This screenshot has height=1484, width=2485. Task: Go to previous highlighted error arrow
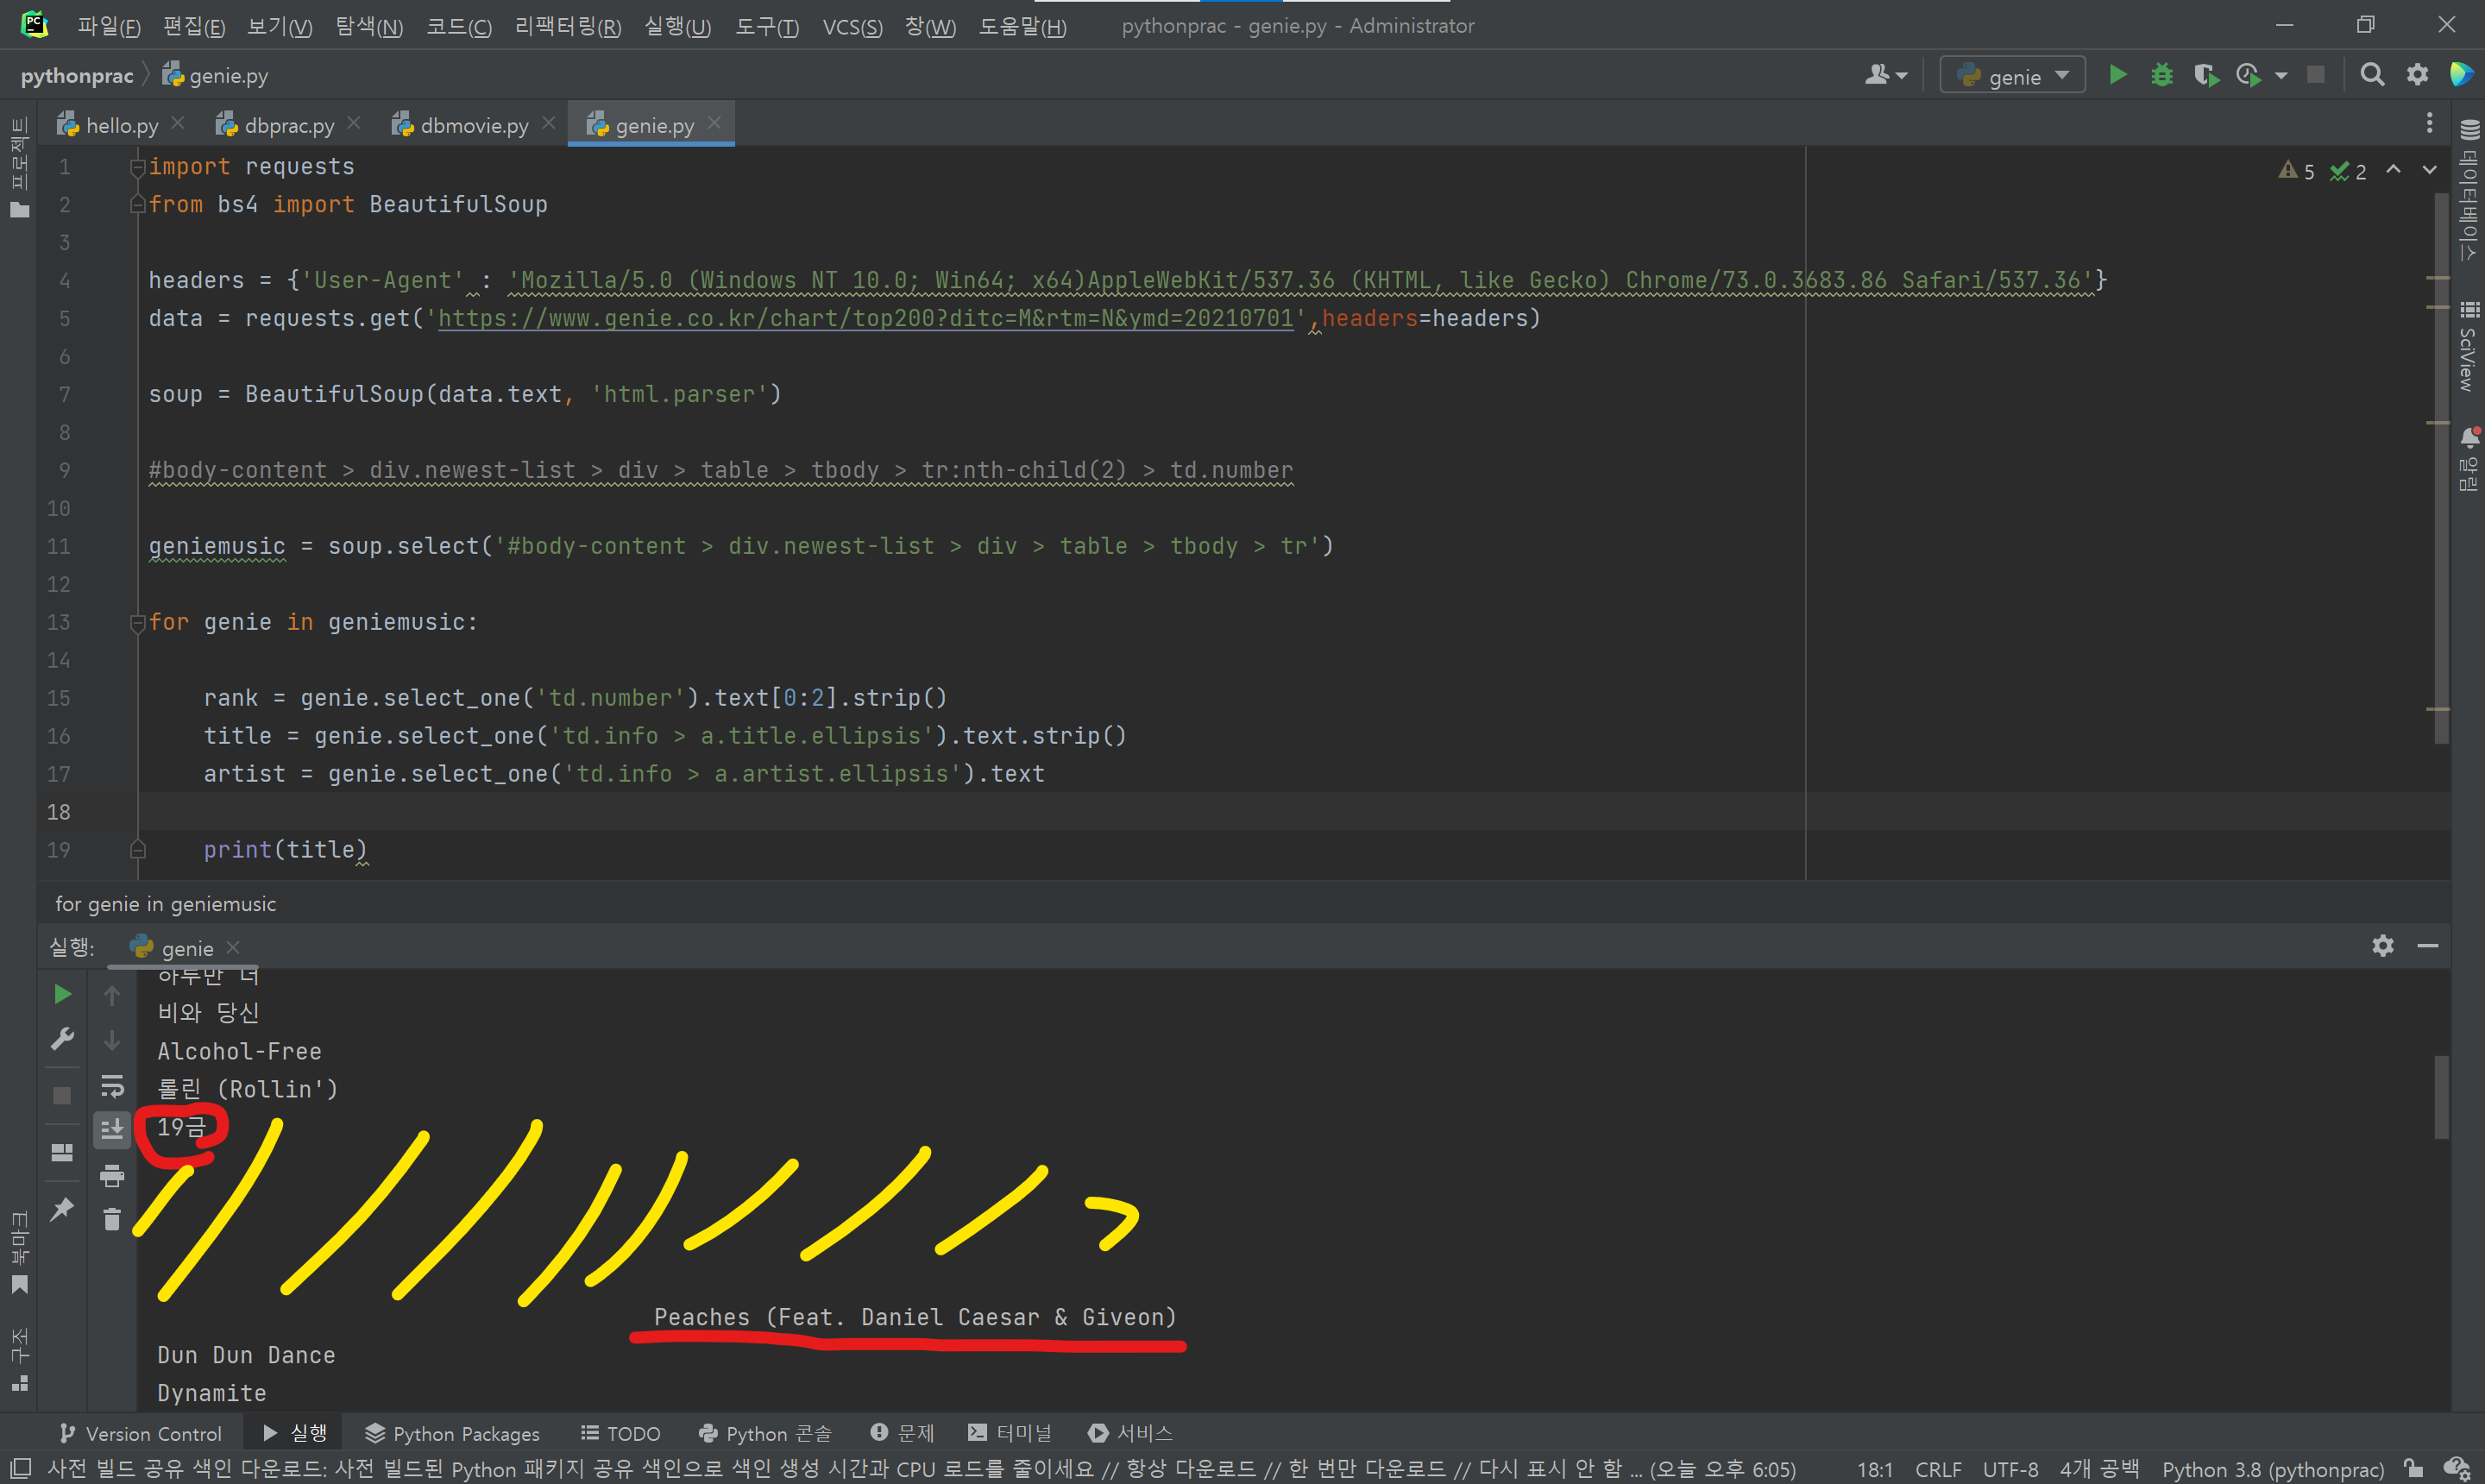[2393, 170]
